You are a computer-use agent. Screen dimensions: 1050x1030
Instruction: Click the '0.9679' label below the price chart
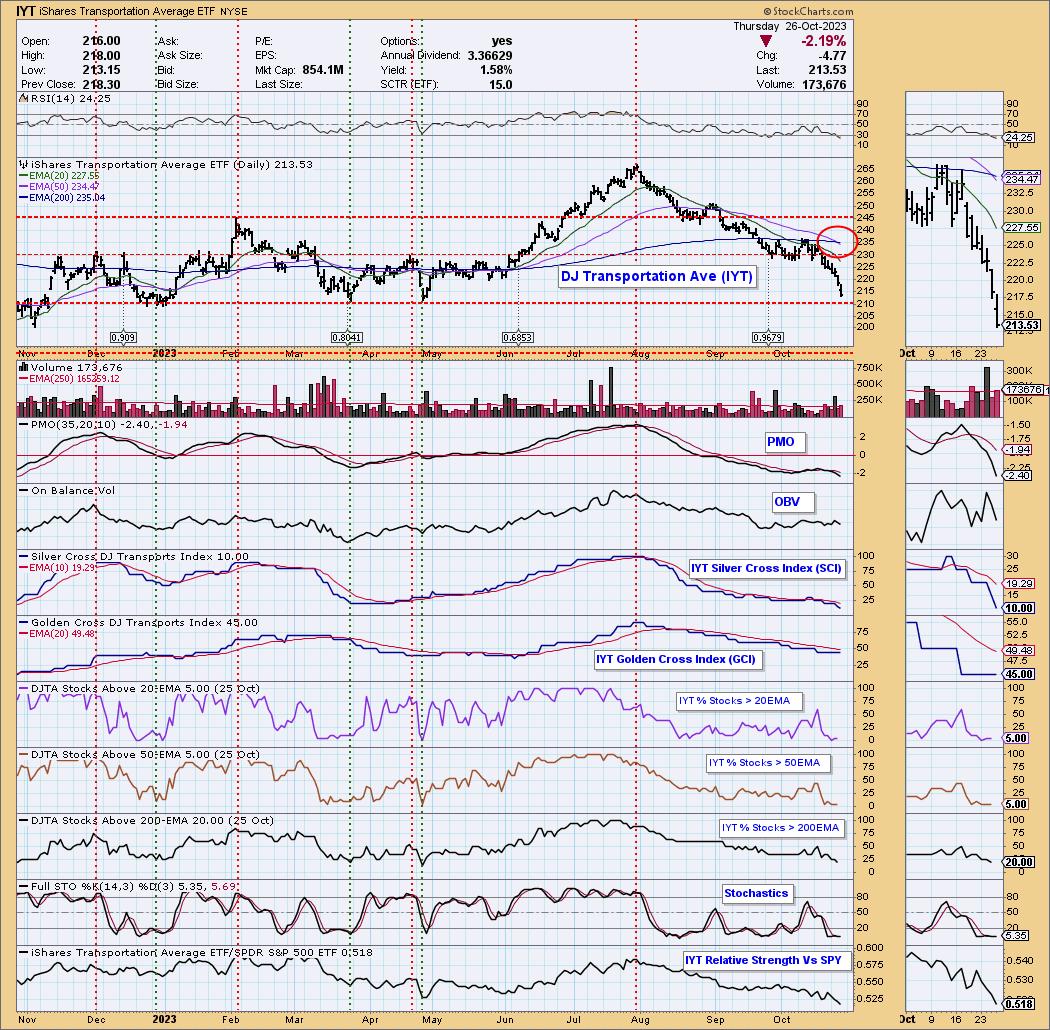pos(767,338)
